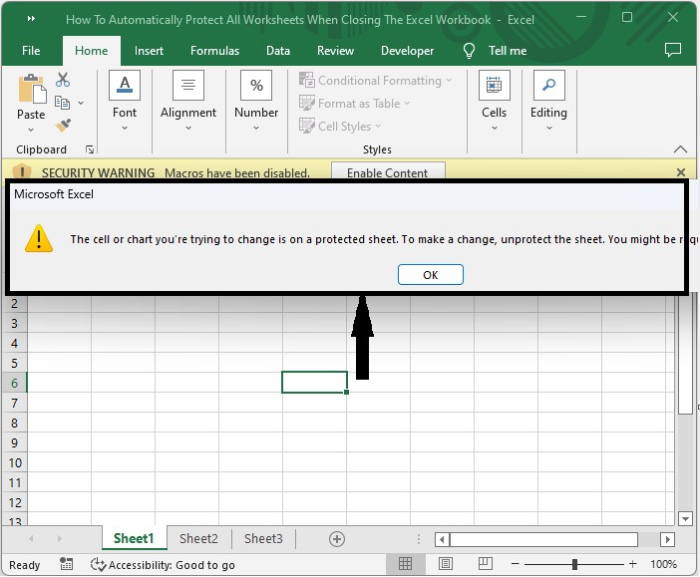
Task: Open the Cells group icon
Action: [494, 85]
